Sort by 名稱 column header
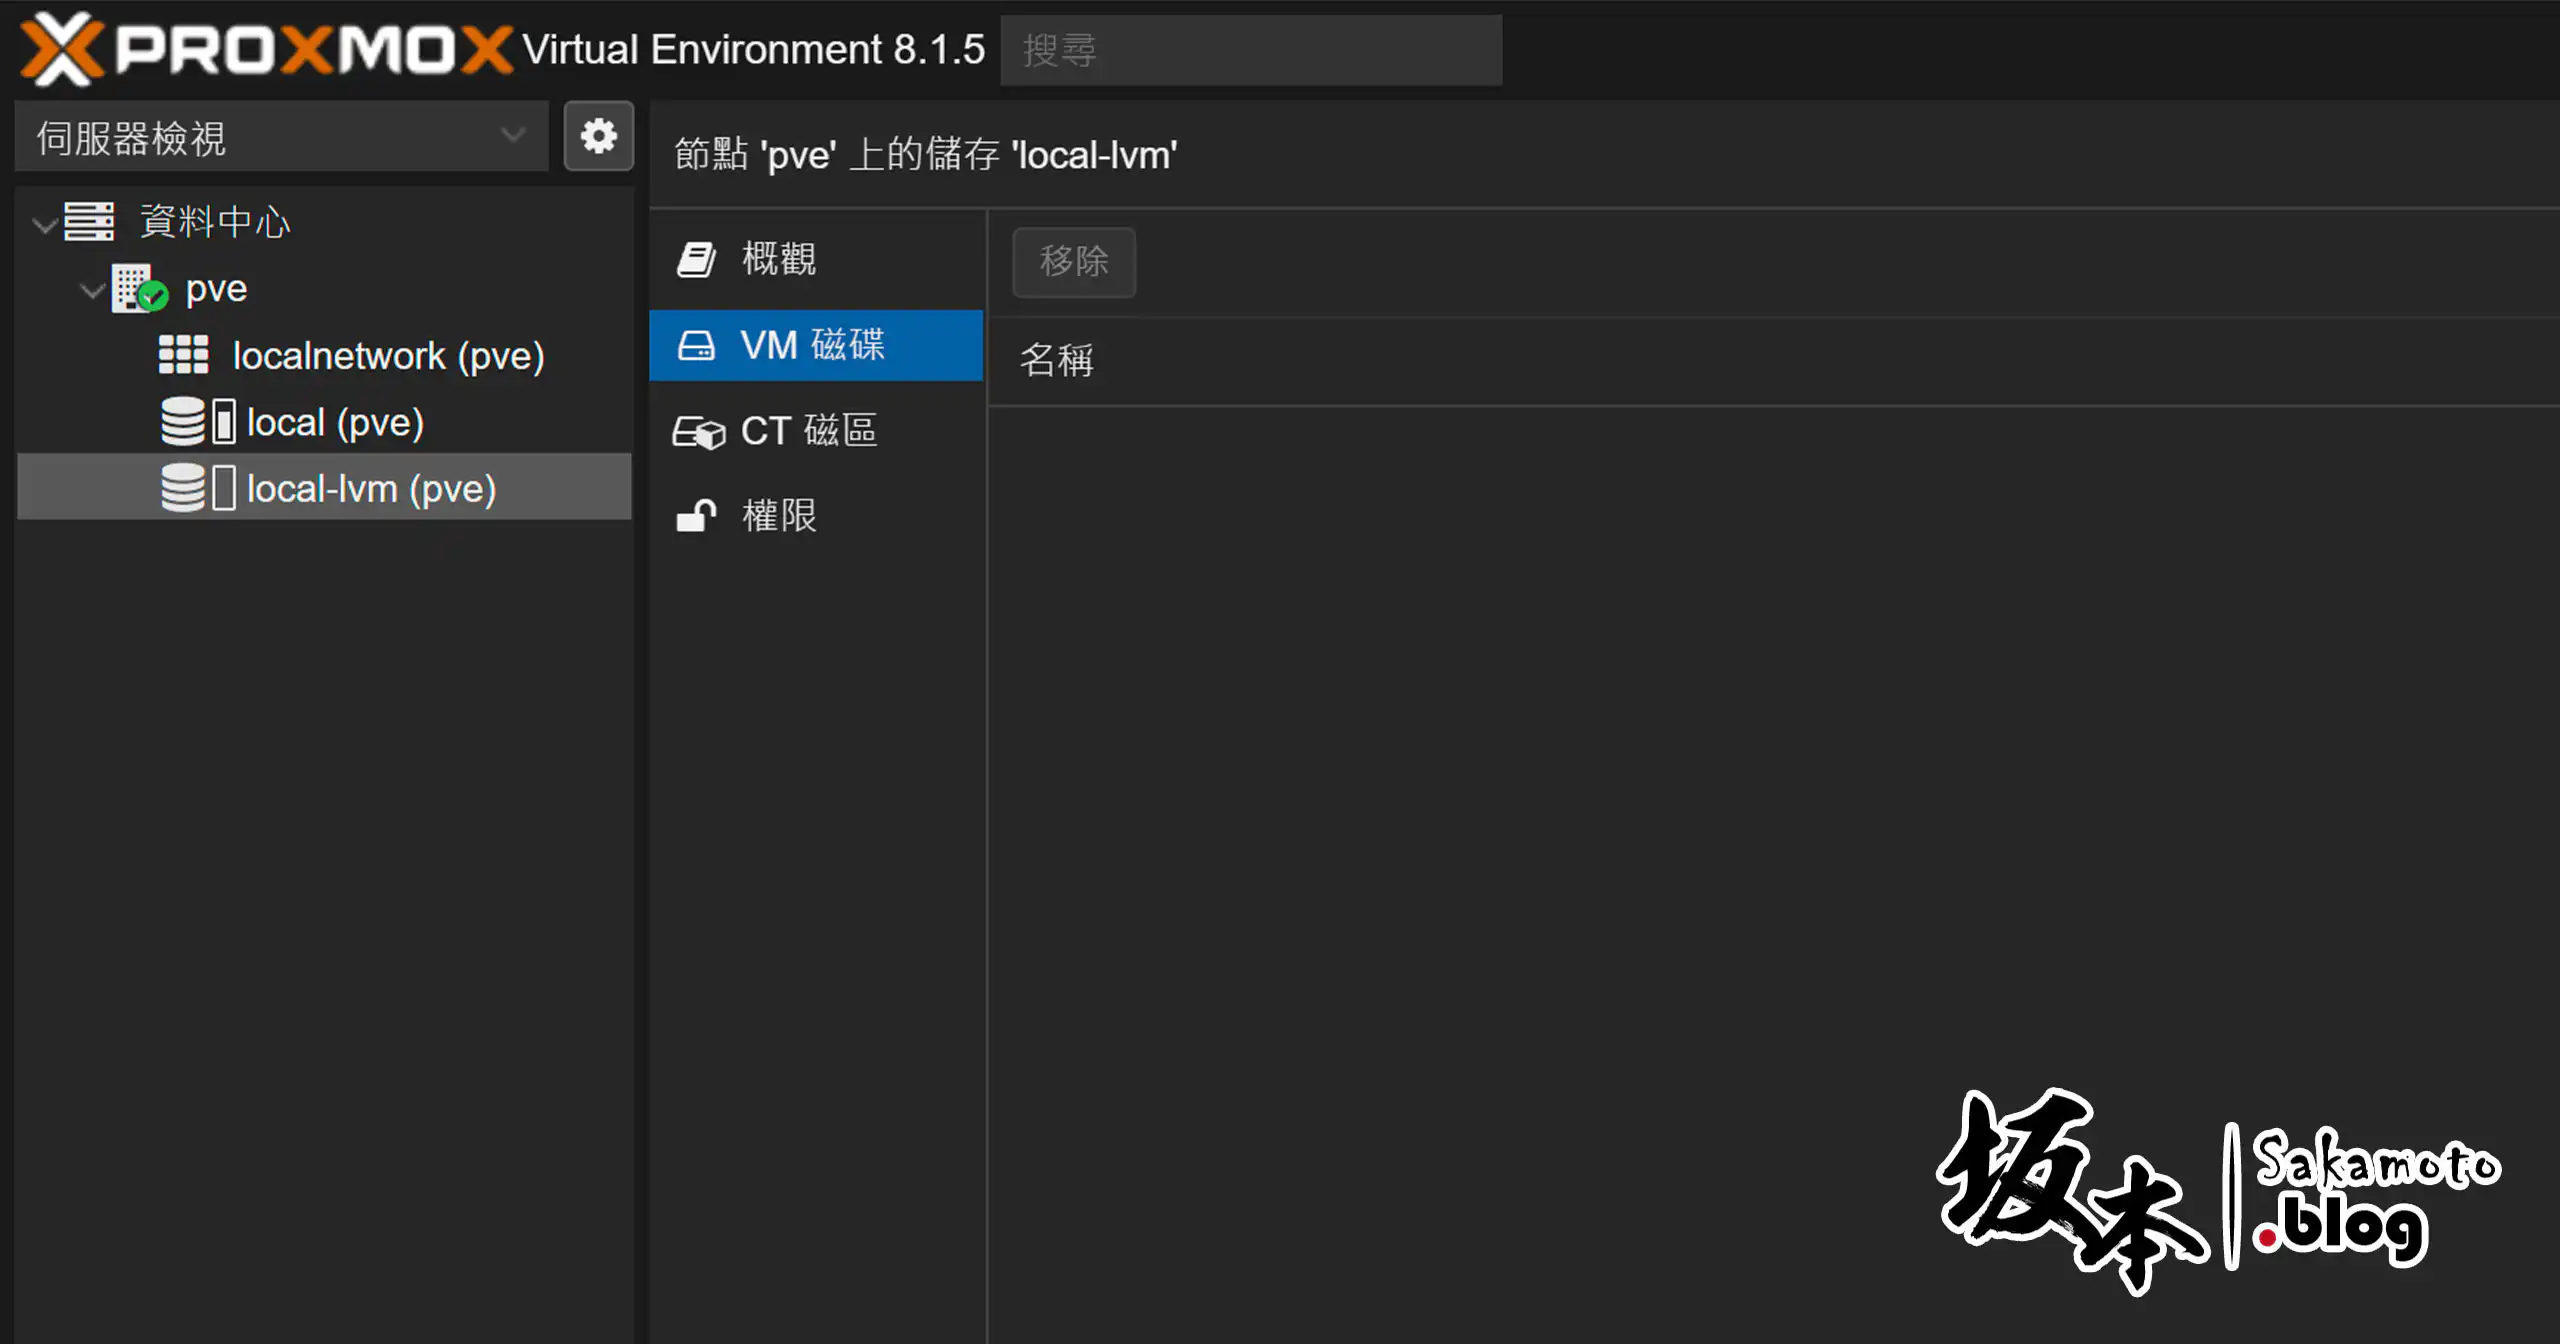The height and width of the screenshot is (1344, 2560). (1056, 361)
